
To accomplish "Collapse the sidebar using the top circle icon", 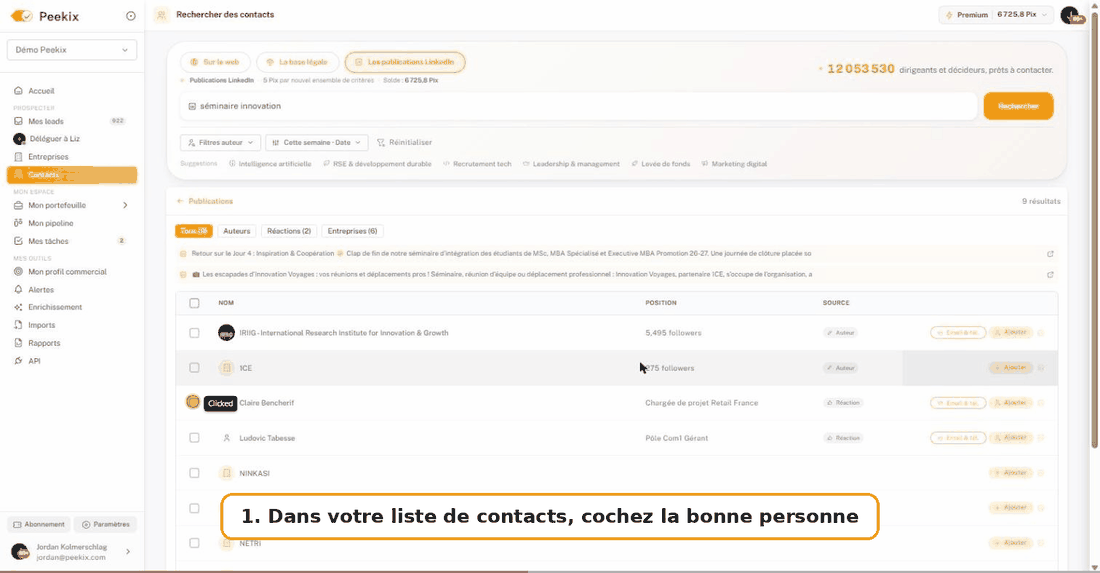I will (x=130, y=15).
